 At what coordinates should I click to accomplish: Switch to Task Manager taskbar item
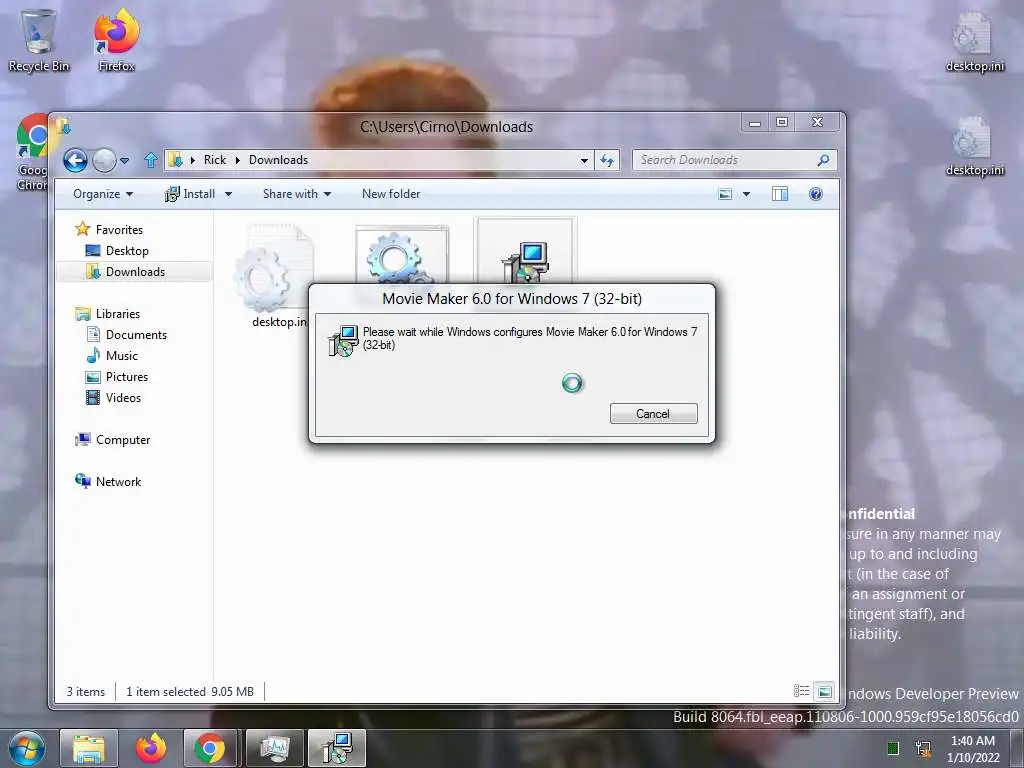pyautogui.click(x=274, y=748)
